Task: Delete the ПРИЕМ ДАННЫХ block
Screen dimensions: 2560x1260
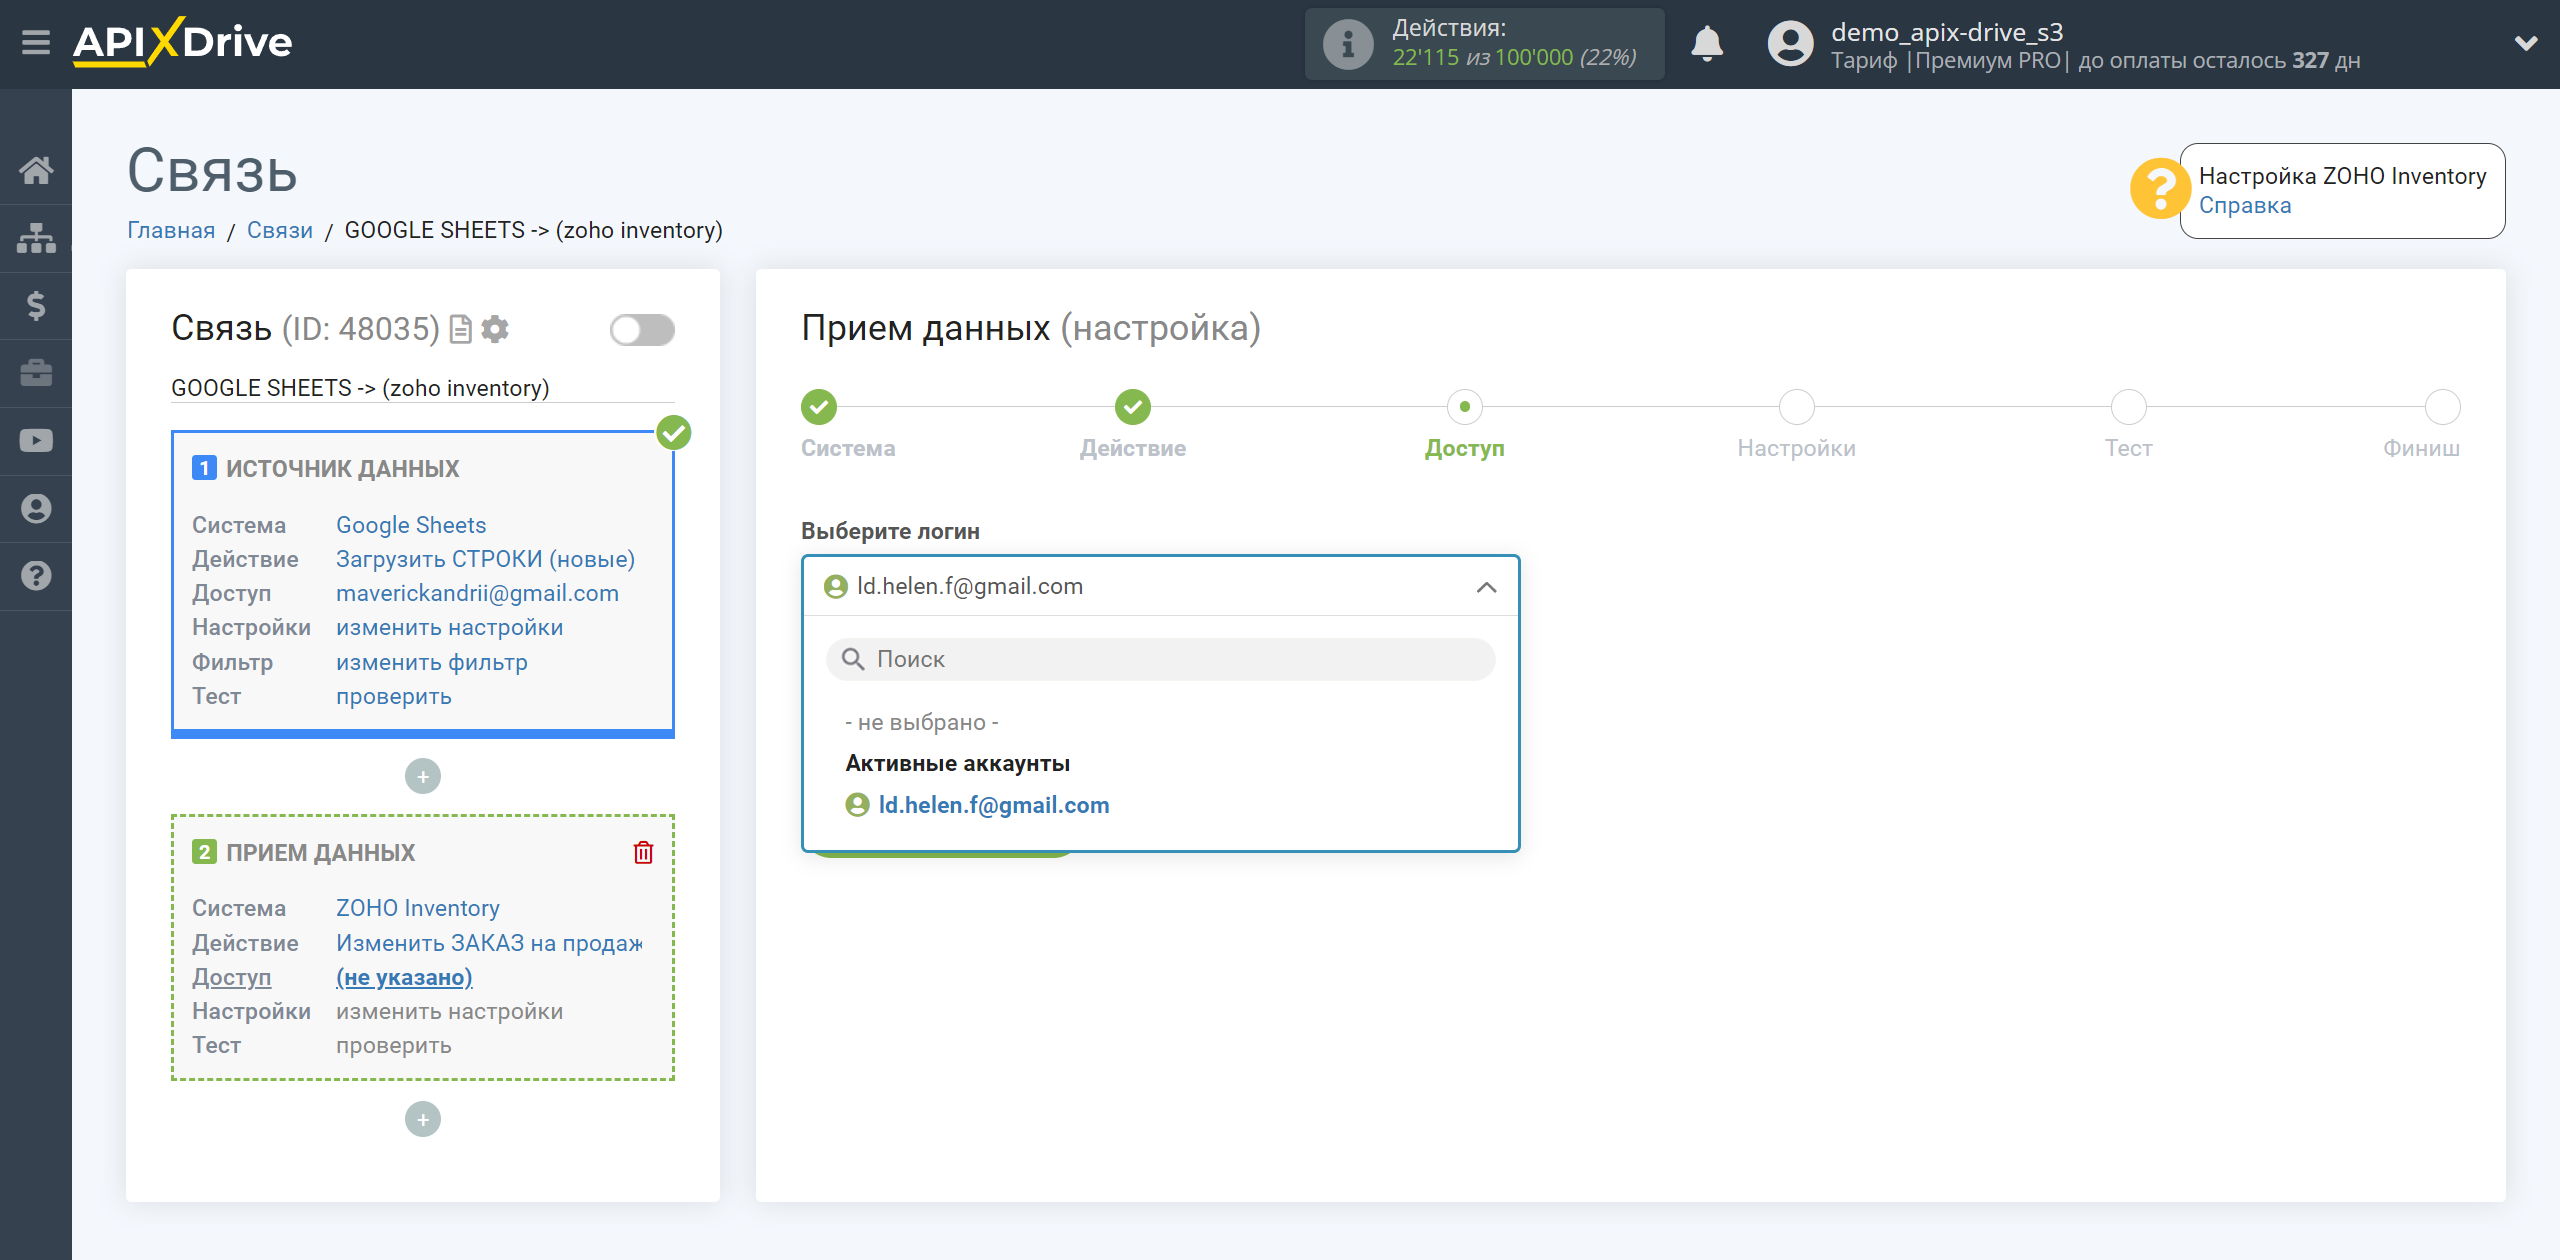Action: [643, 852]
